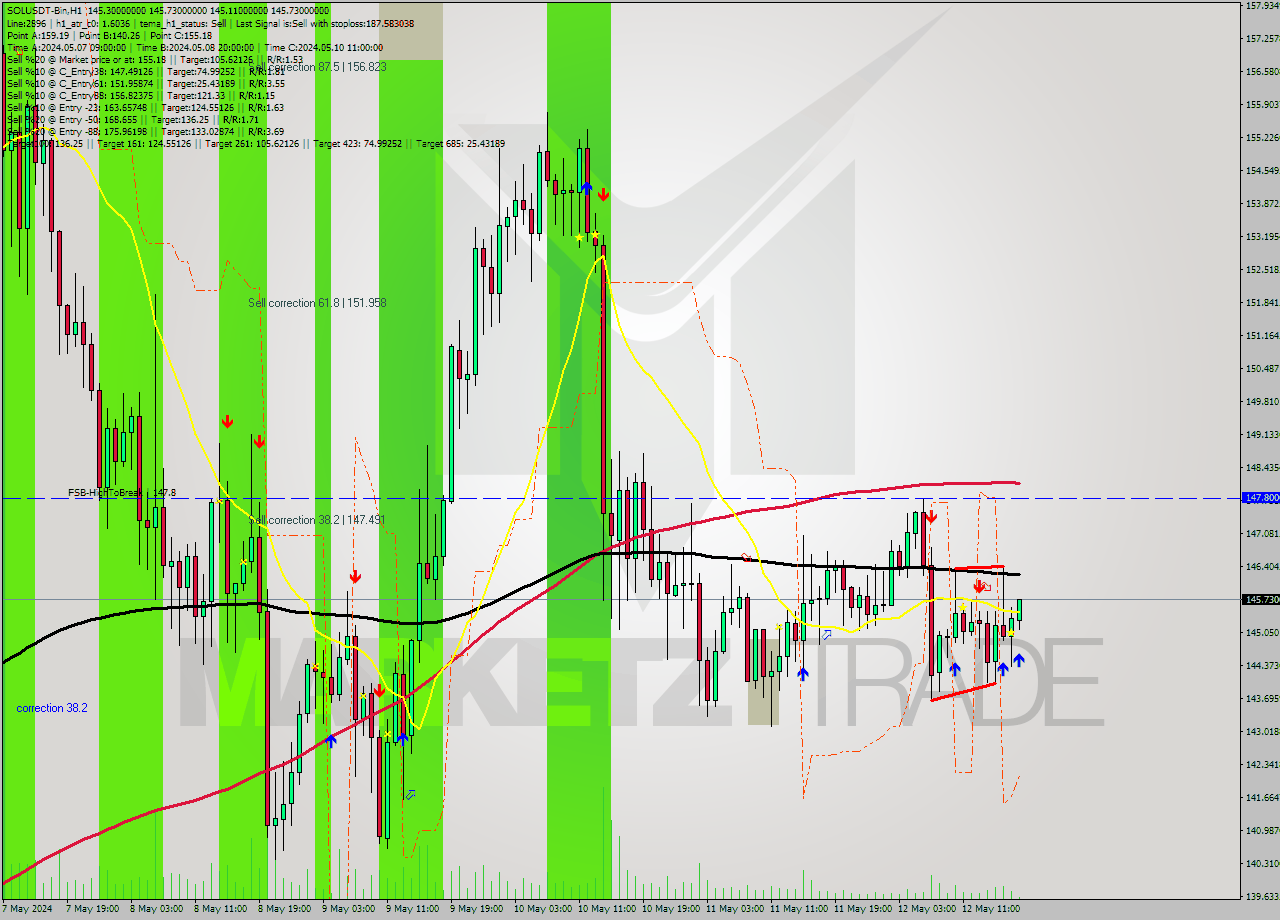Click the 155.226 price axis label
Image resolution: width=1280 pixels, height=920 pixels.
click(1263, 137)
